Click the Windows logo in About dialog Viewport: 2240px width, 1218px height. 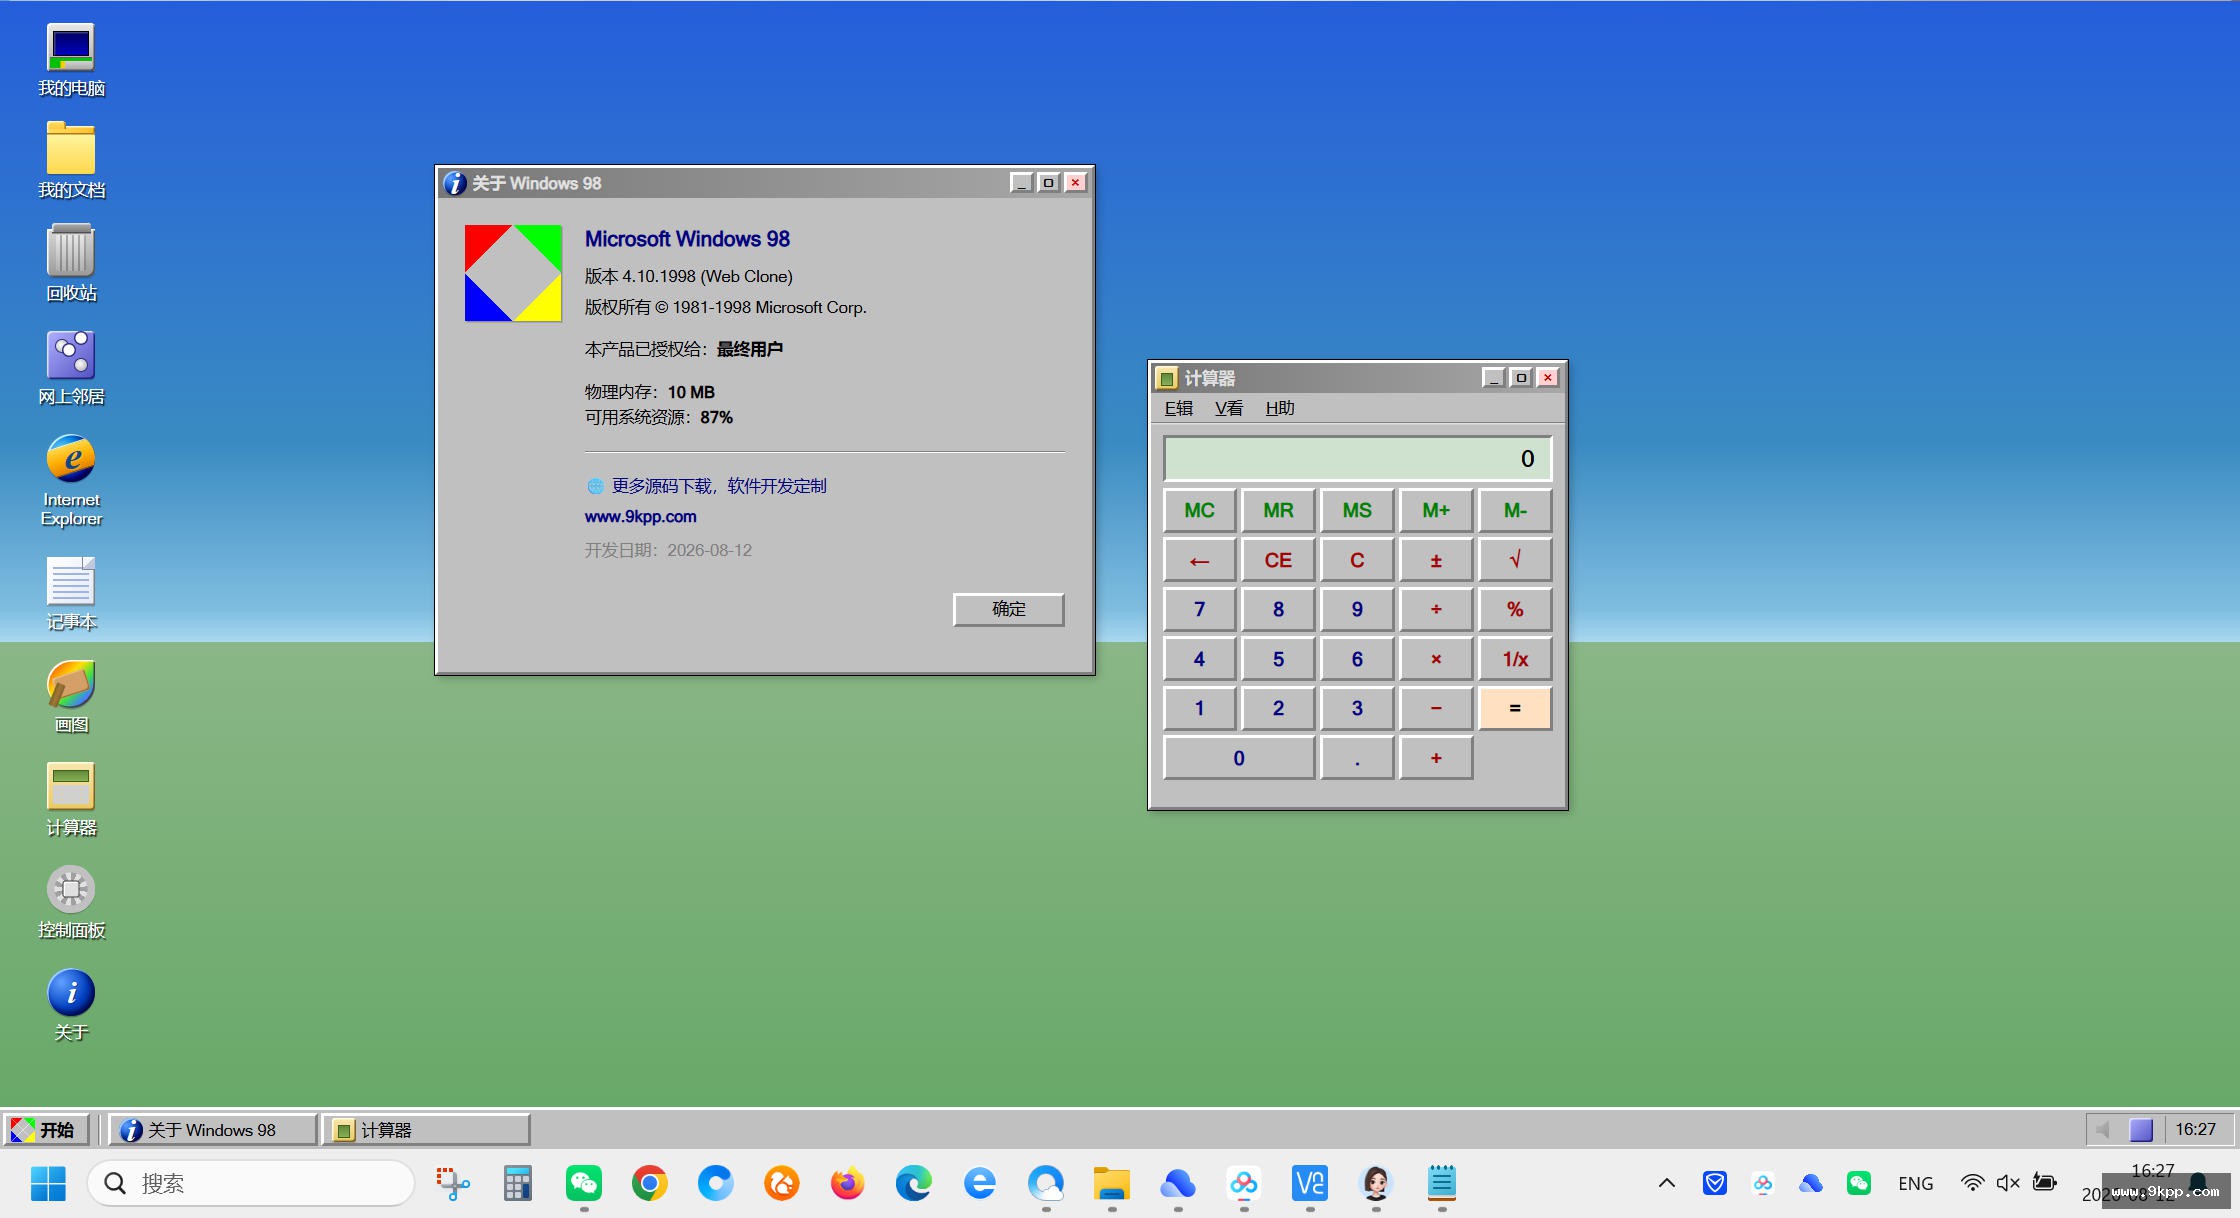(513, 273)
